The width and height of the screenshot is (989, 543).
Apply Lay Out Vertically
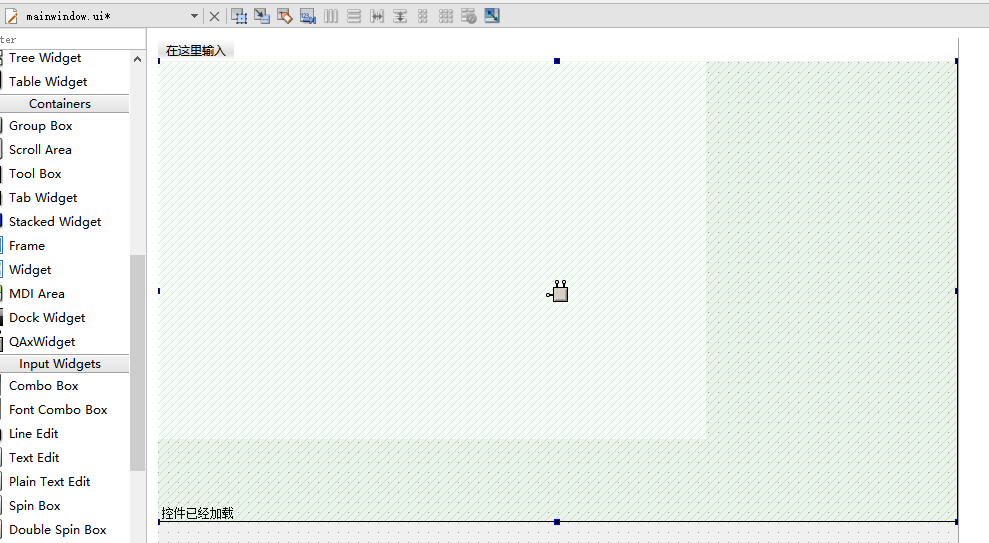tap(354, 16)
